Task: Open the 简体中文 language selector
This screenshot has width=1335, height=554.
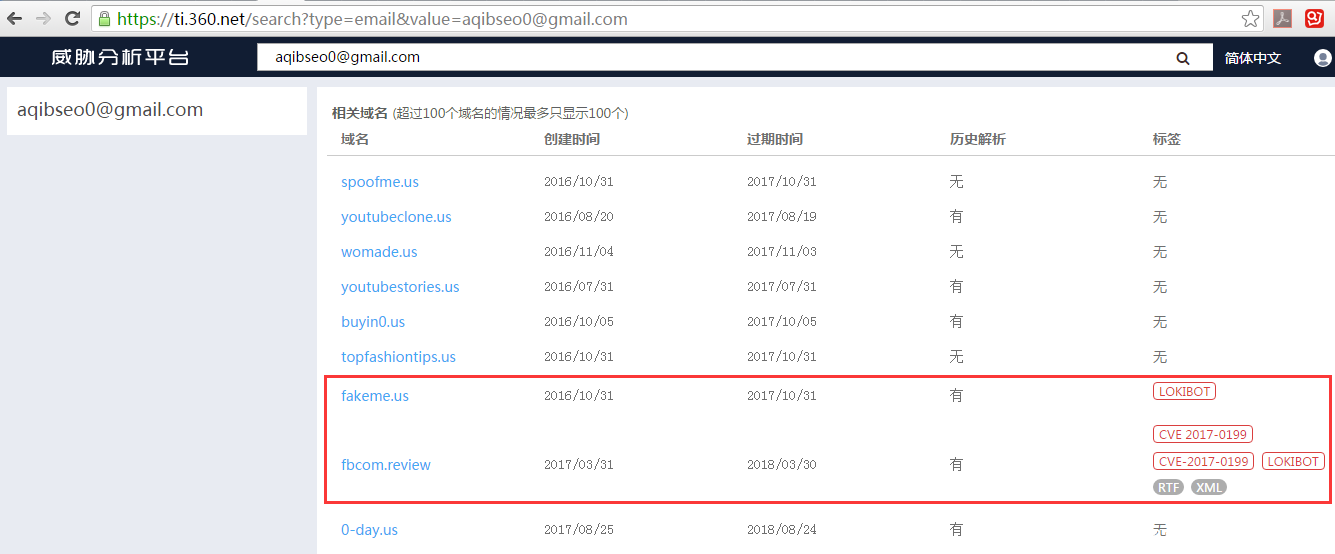Action: coord(1252,58)
